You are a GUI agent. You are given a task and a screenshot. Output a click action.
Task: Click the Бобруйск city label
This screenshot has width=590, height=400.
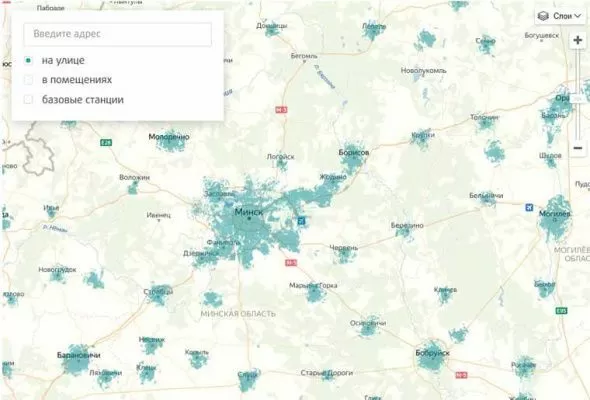point(432,353)
